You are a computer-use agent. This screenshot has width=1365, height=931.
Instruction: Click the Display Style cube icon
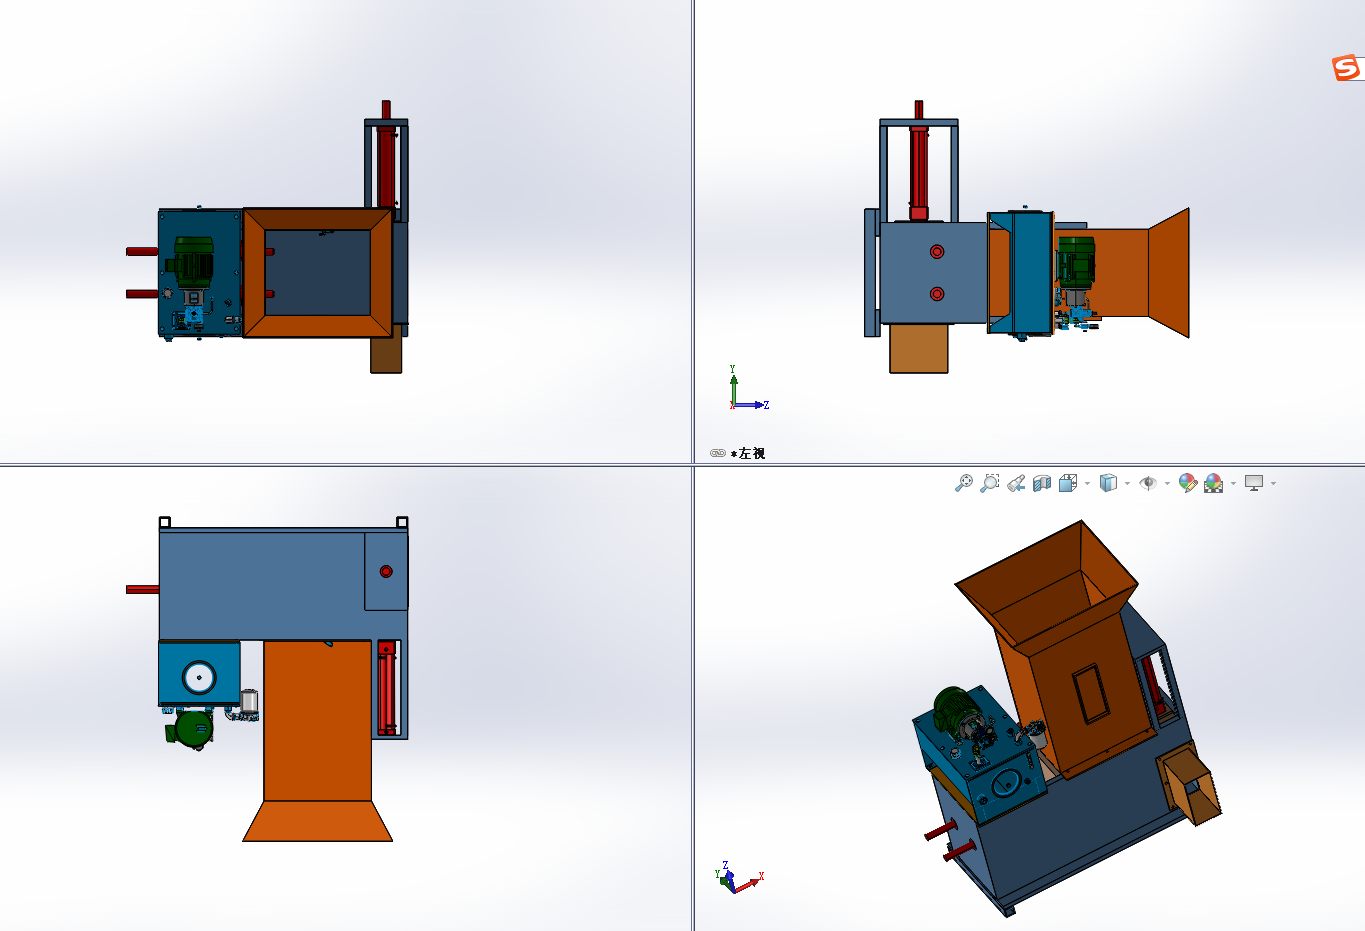[x=1108, y=483]
